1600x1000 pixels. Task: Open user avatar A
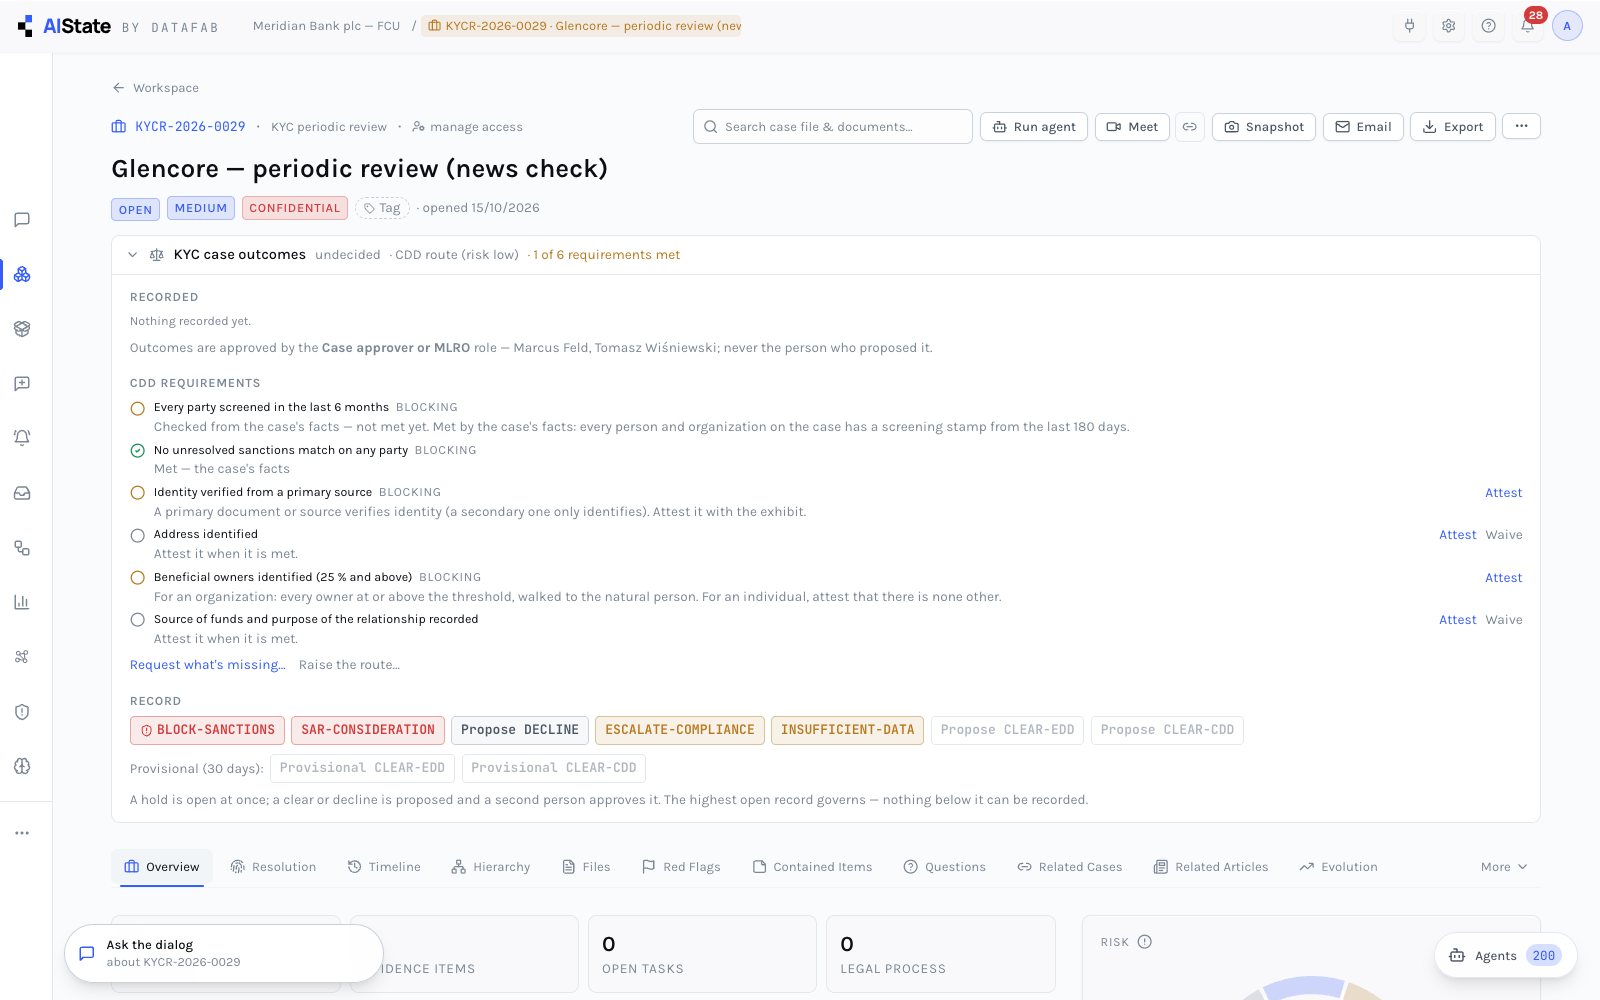coord(1567,26)
